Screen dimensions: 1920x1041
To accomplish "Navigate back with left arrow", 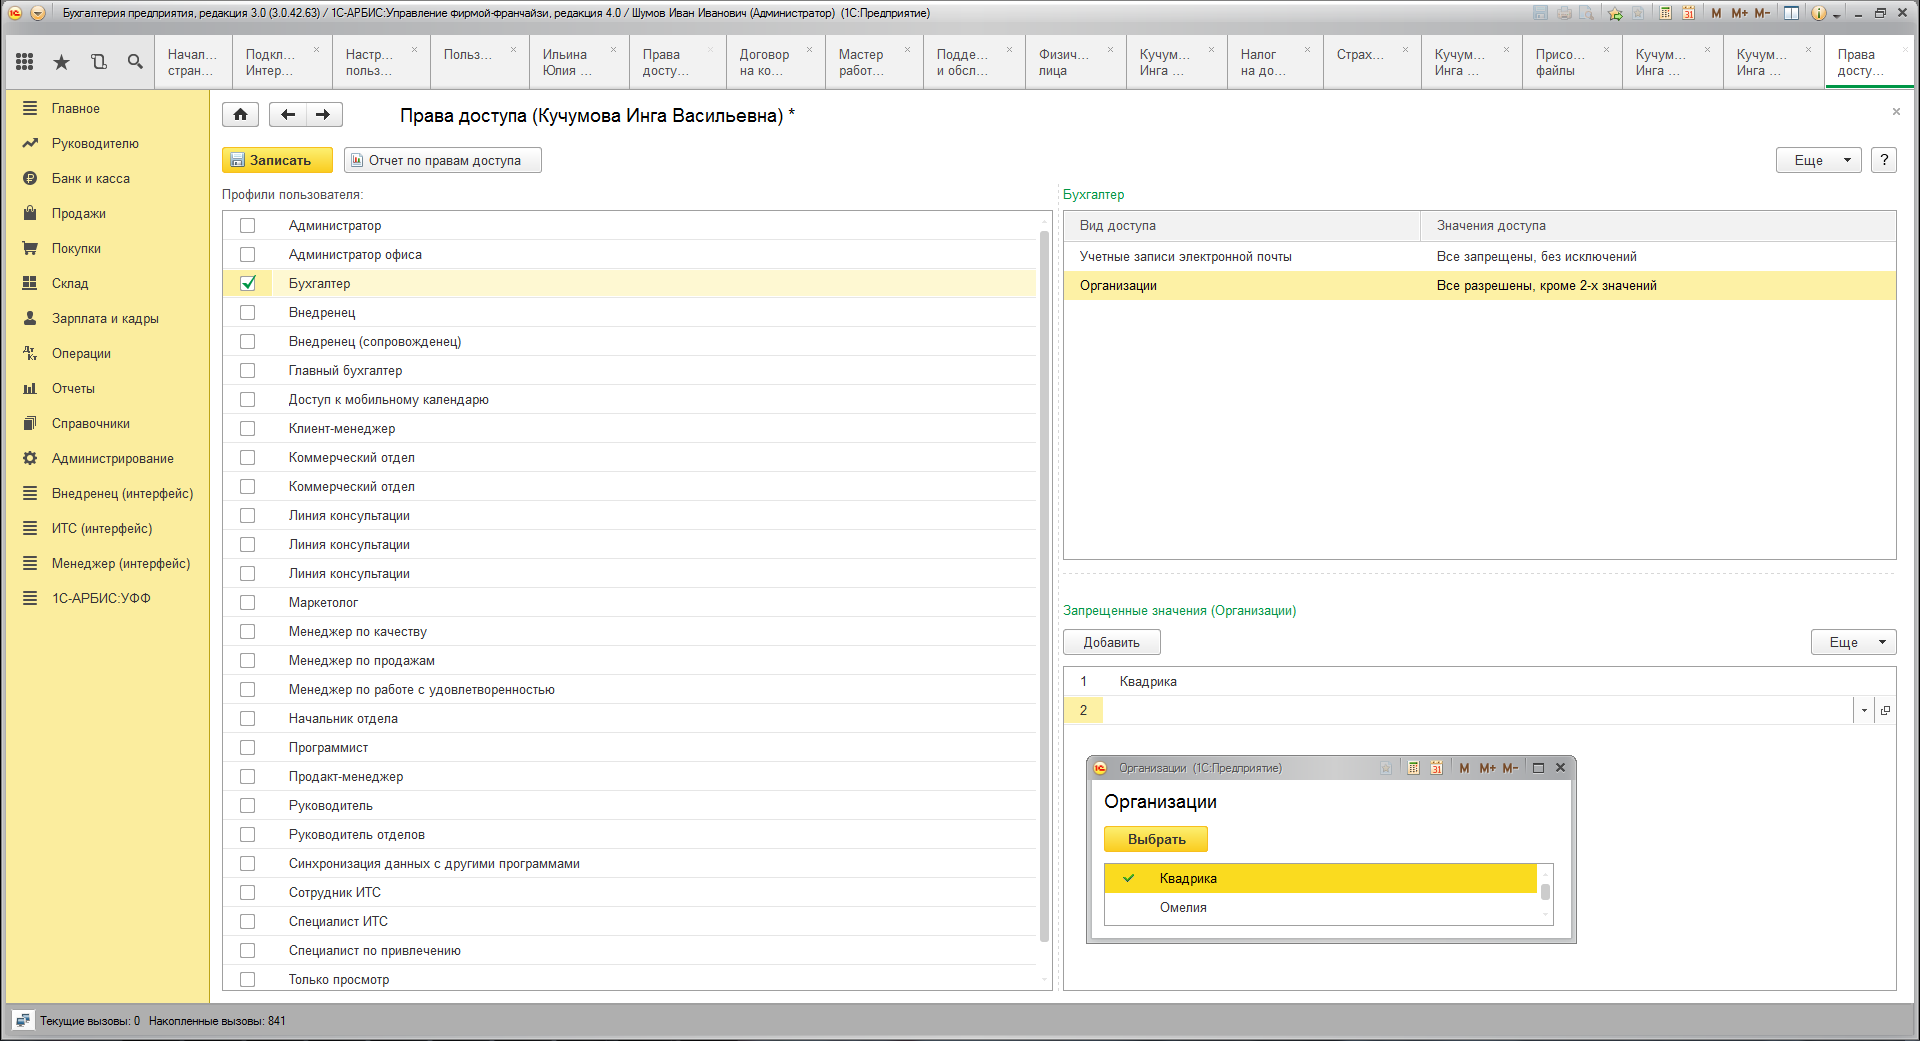I will tap(288, 115).
